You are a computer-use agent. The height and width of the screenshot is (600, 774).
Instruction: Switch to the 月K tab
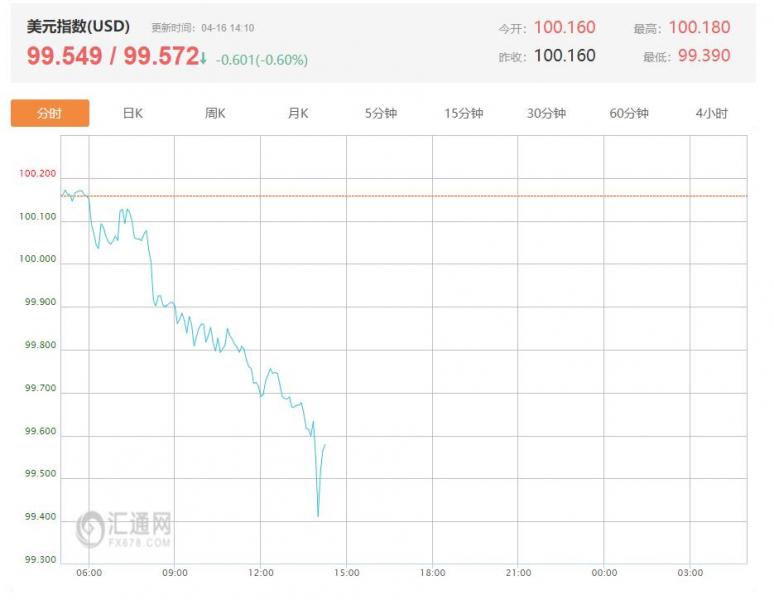tap(298, 113)
